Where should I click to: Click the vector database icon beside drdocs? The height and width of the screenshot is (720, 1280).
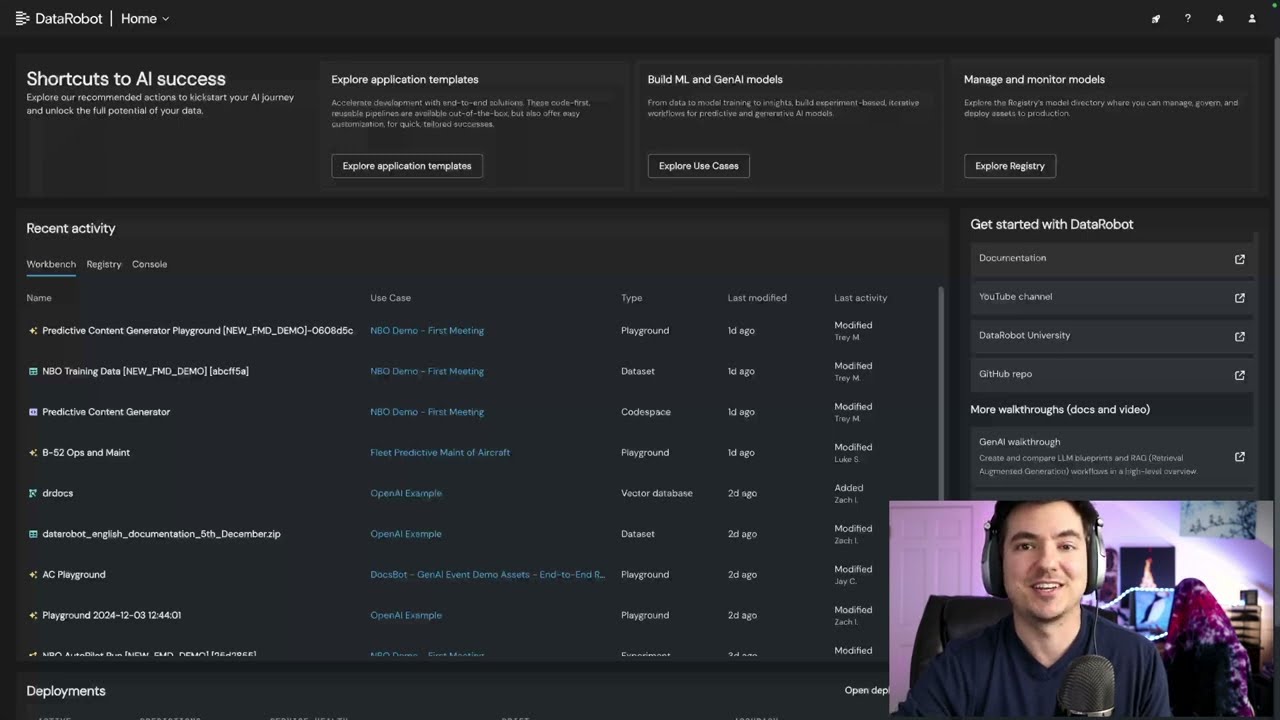[x=33, y=493]
